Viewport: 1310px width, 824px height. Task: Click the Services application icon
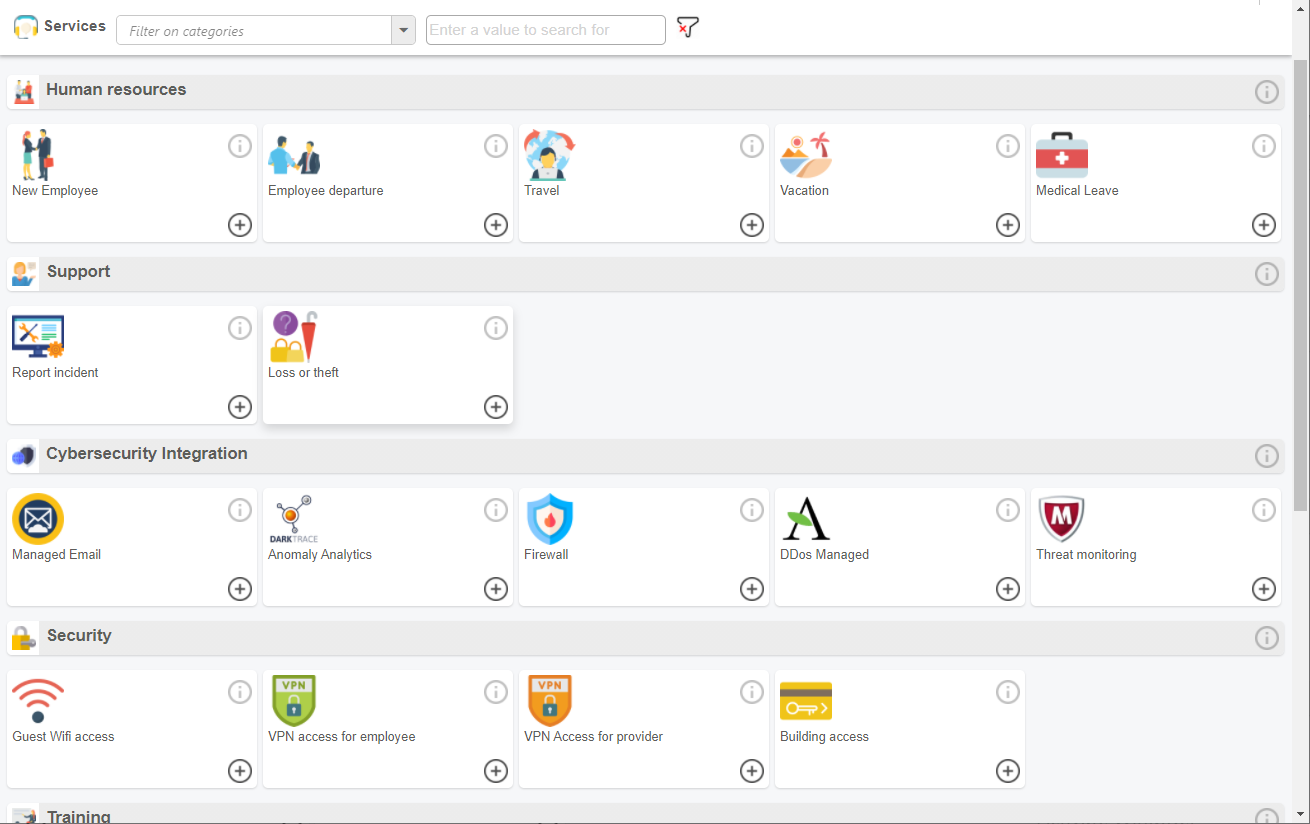coord(25,26)
